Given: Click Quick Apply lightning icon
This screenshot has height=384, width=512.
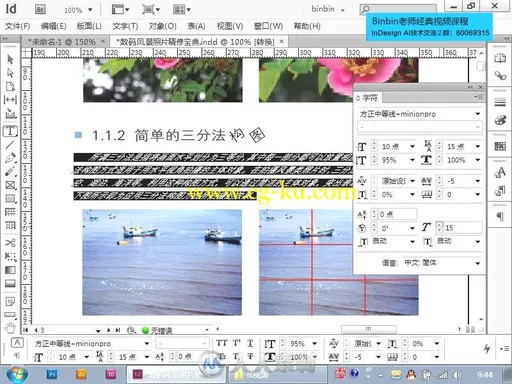Looking at the screenshot, I should [x=487, y=349].
